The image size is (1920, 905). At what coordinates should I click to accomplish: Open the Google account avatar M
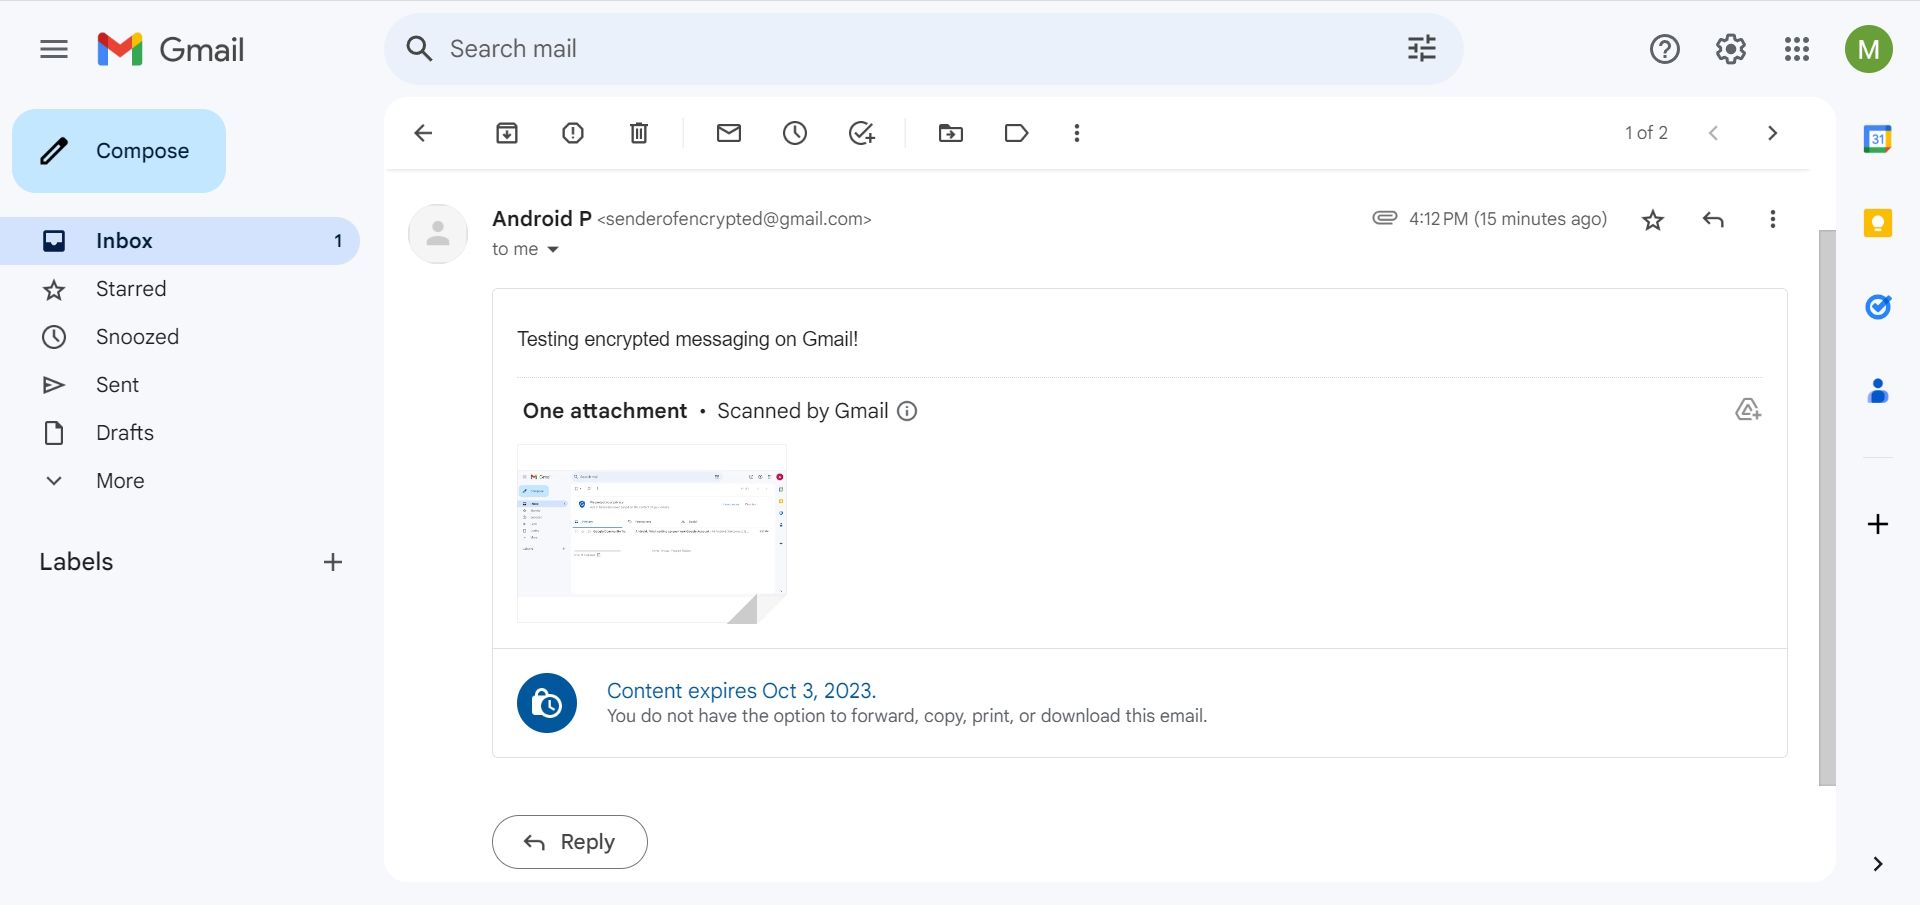coord(1868,49)
